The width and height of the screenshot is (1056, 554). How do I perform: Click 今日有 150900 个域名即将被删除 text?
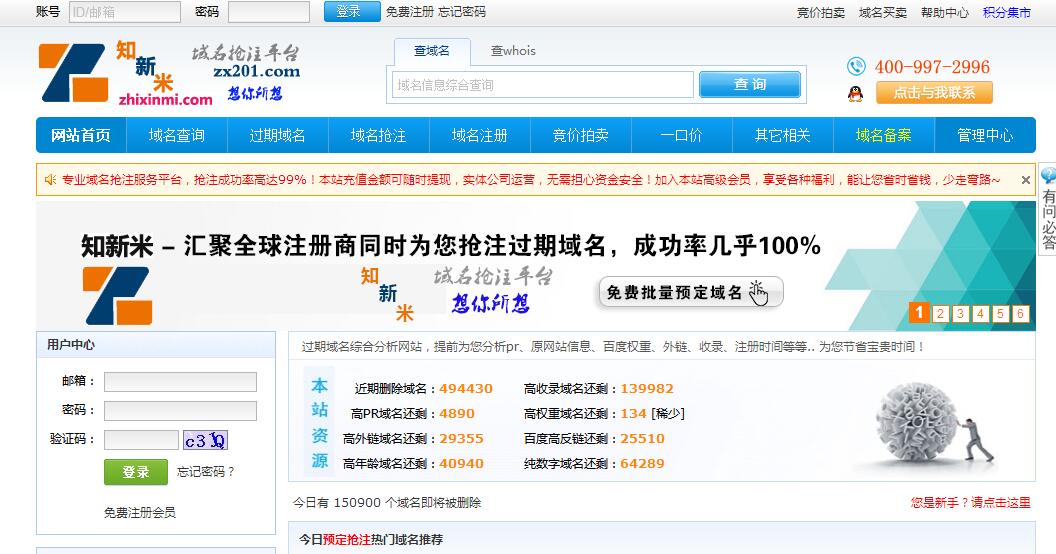click(x=387, y=503)
